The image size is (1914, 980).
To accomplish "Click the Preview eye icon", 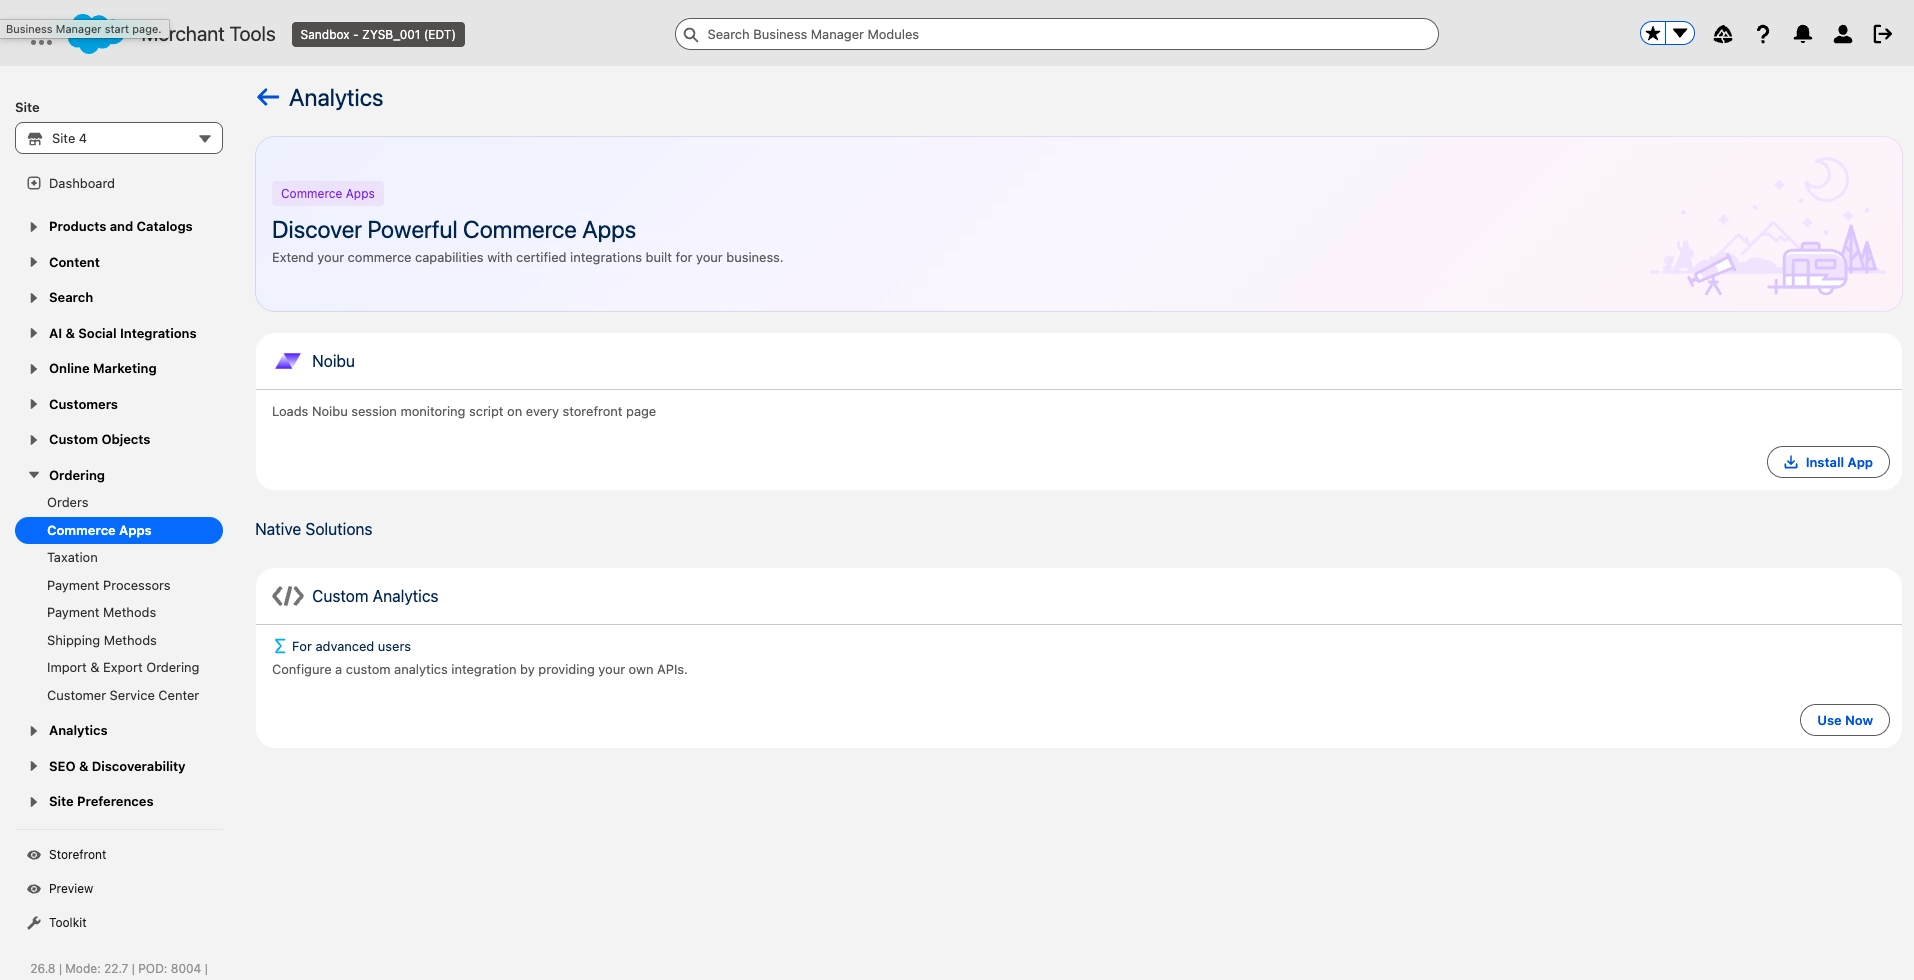I will pos(34,889).
